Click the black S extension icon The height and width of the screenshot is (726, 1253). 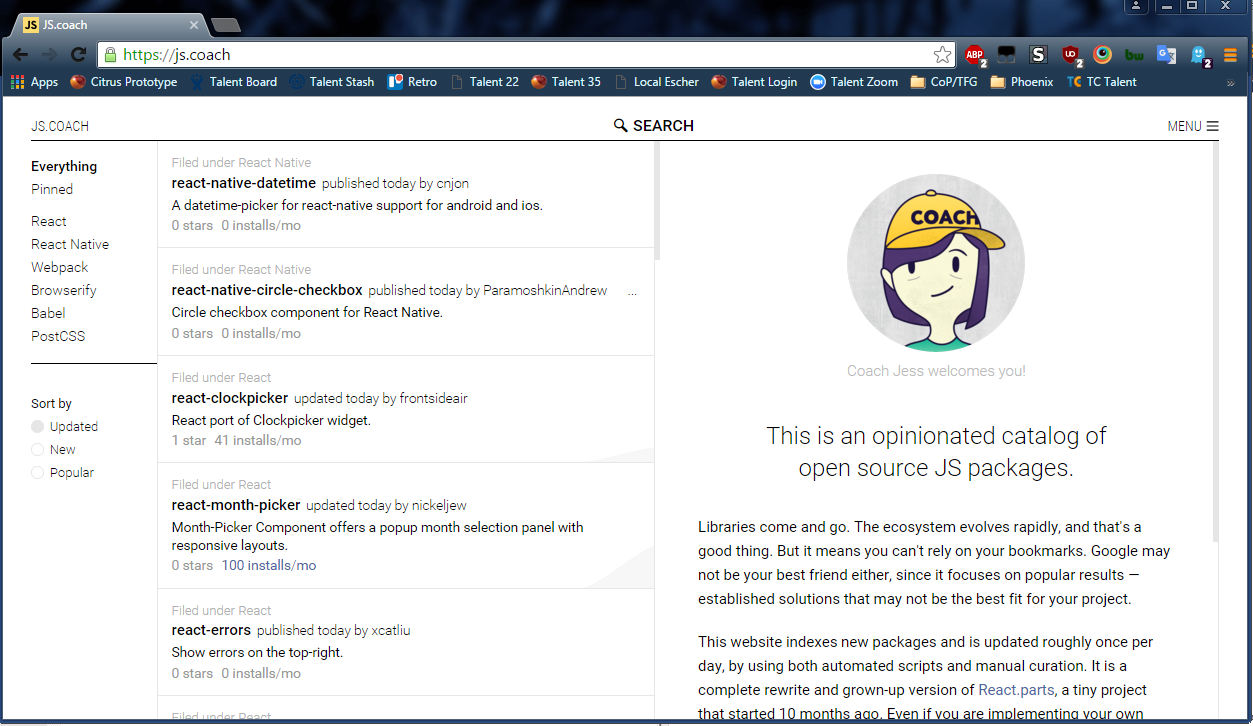pos(1038,55)
